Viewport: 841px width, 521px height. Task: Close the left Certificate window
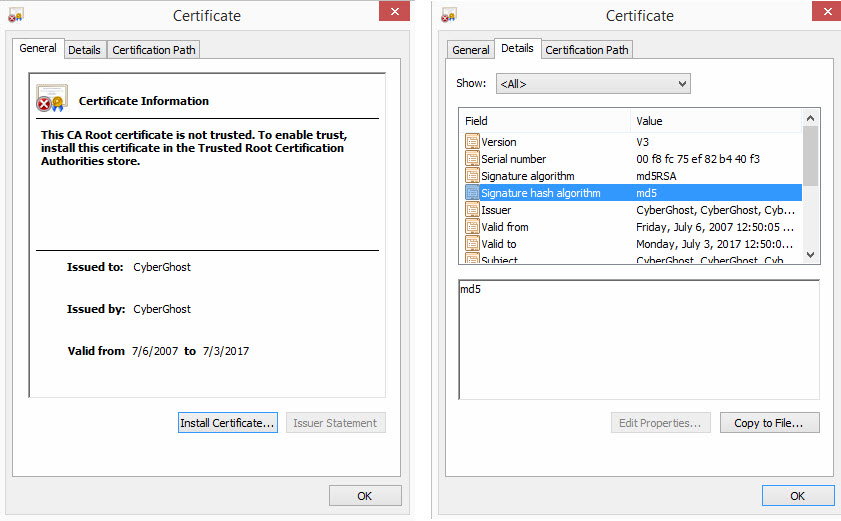click(x=394, y=11)
